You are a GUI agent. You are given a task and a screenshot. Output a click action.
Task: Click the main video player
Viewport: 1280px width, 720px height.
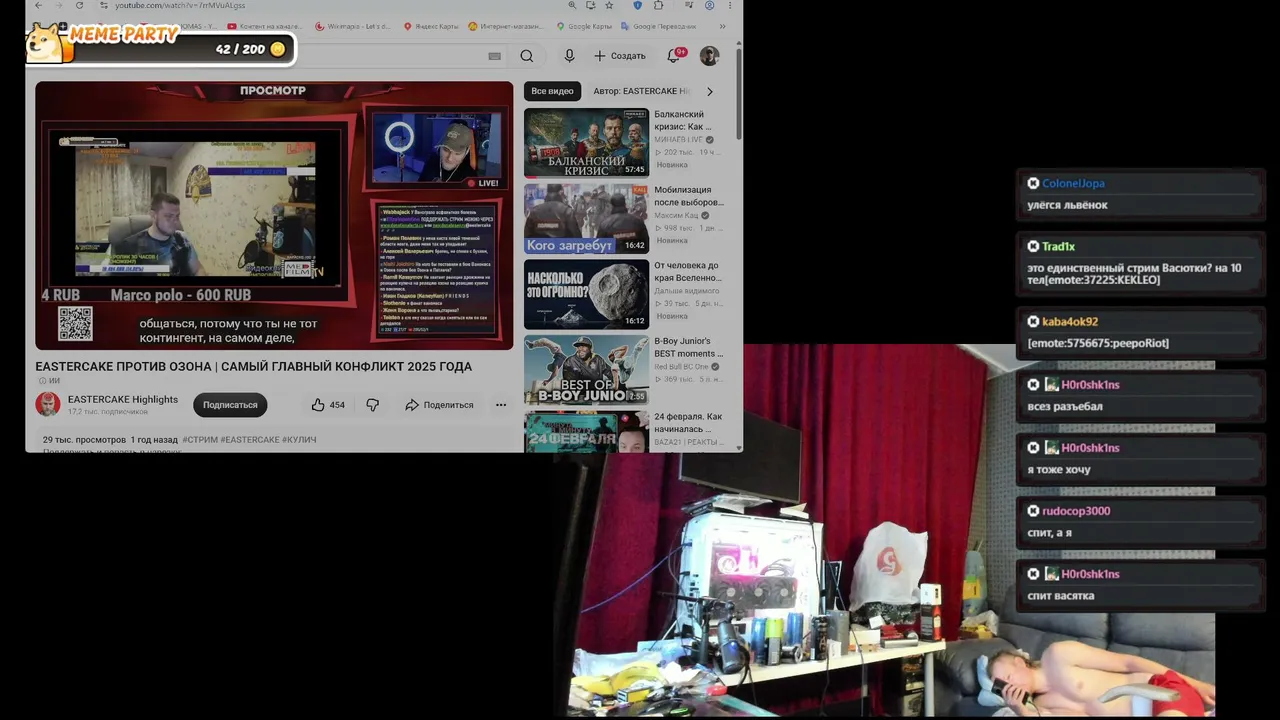click(x=274, y=215)
